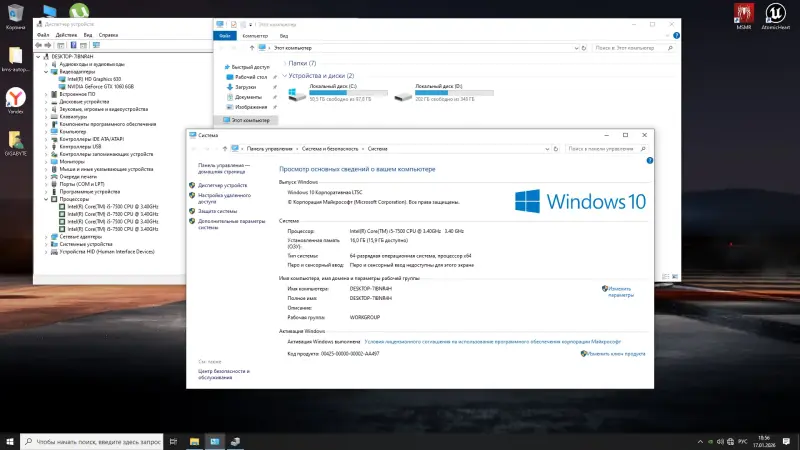This screenshot has height=450, width=800.
Task: Open the help icon in System window
Action: click(647, 159)
